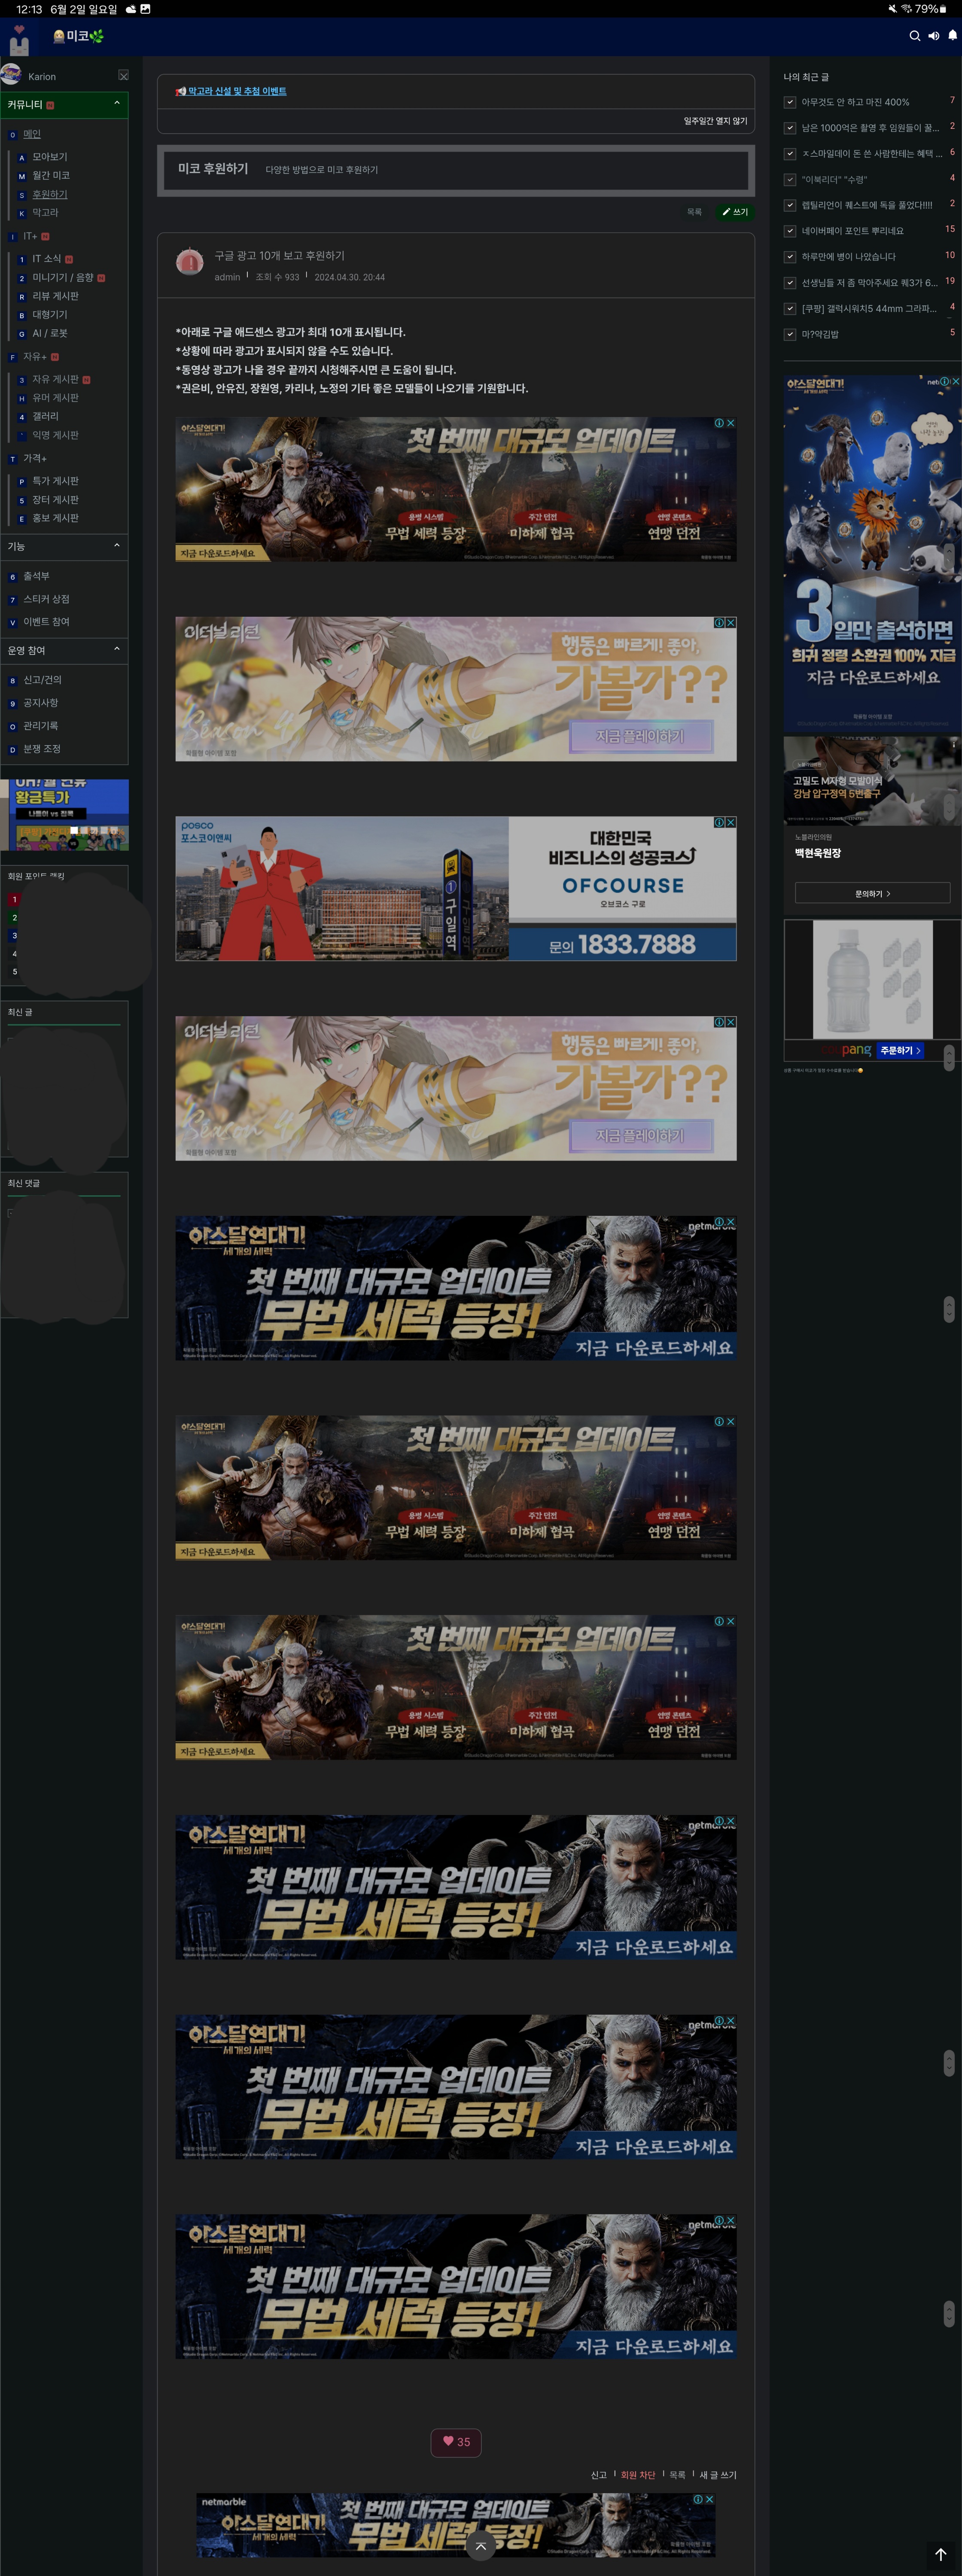Screen dimensions: 962x2576
Task: Collapse the 운영 참여 section chevron
Action: coord(117,650)
